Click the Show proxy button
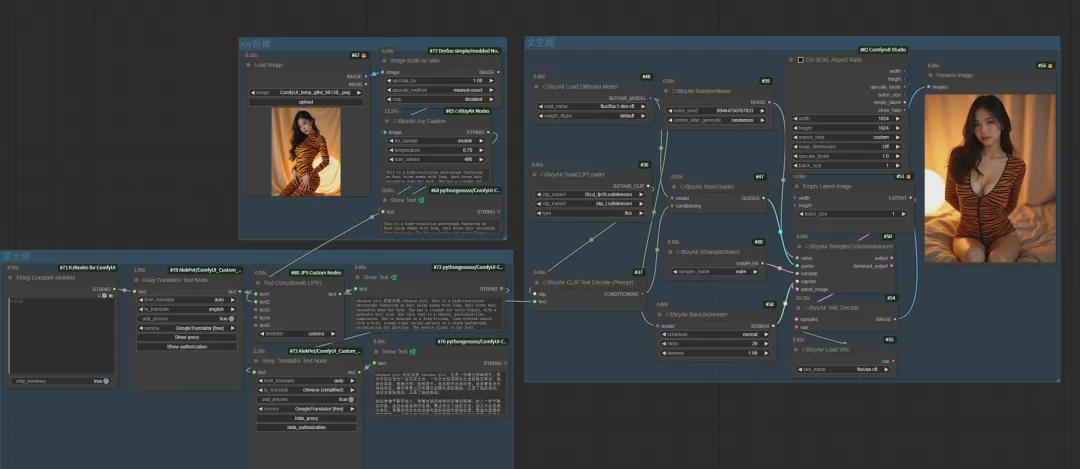The image size is (1080, 469). (x=187, y=337)
